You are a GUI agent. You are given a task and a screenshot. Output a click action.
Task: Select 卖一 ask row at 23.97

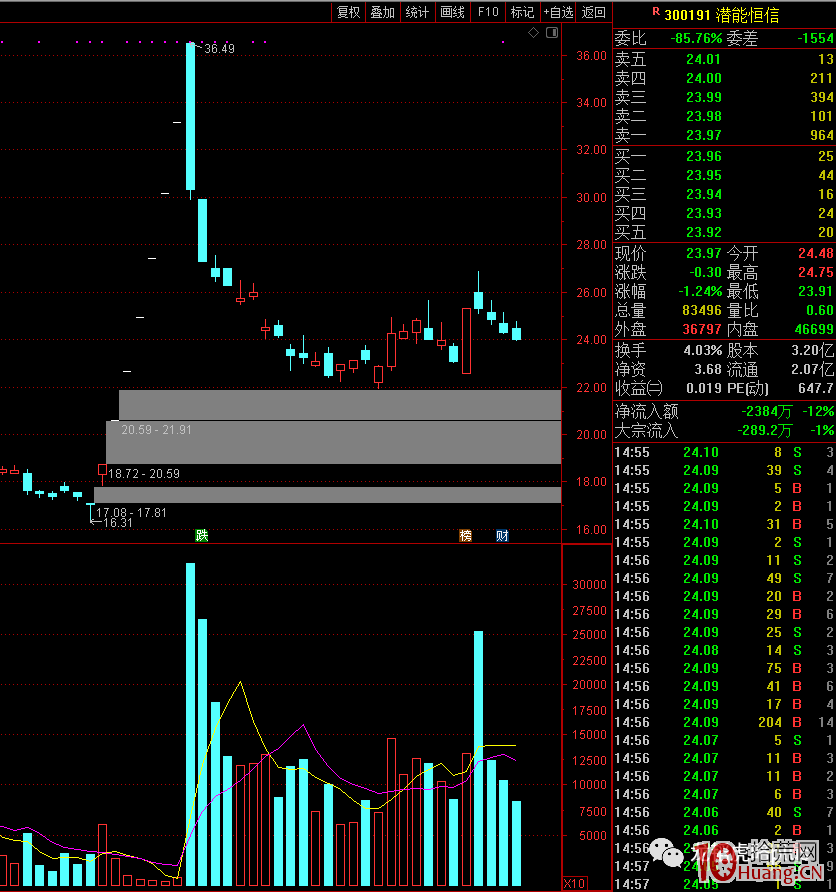click(x=725, y=135)
